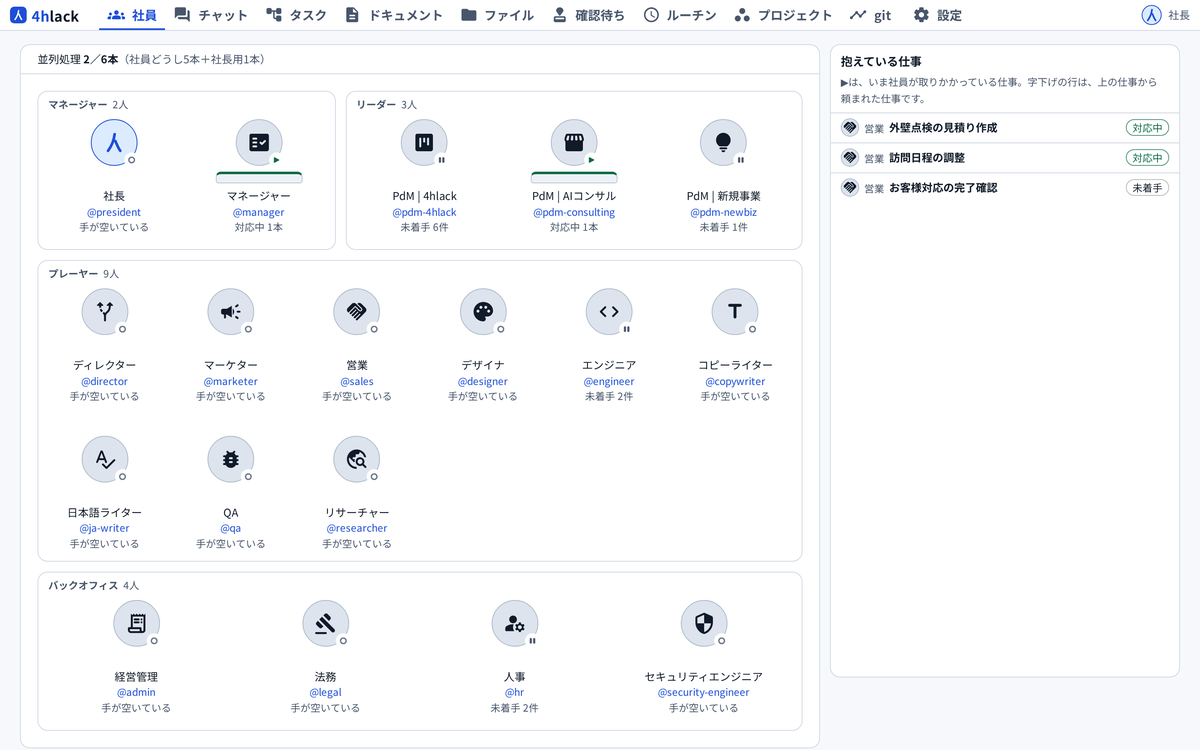Select the ディレクター branching arrows icon

[x=105, y=312]
